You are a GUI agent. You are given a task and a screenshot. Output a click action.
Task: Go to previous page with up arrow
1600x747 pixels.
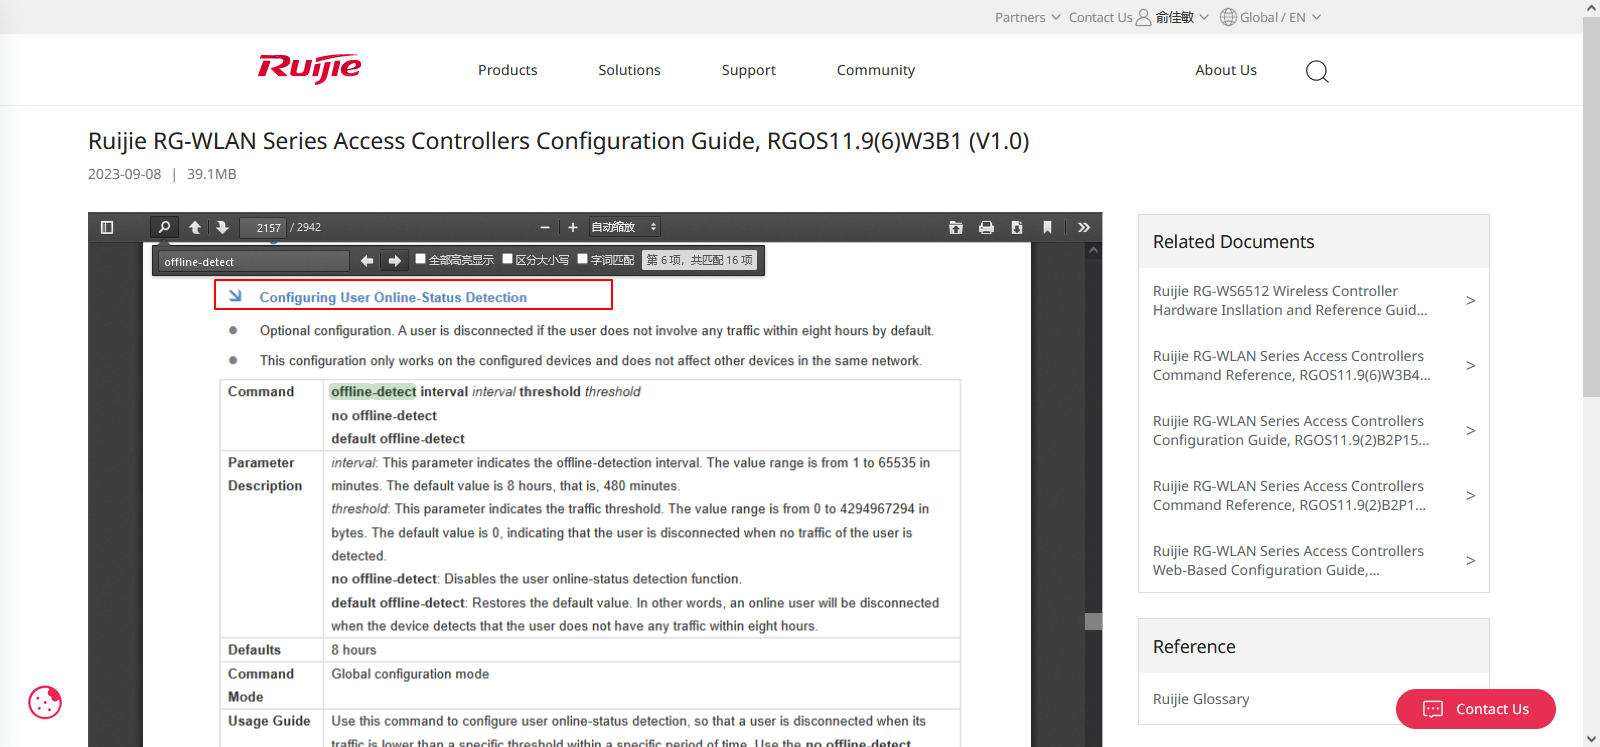tap(195, 228)
